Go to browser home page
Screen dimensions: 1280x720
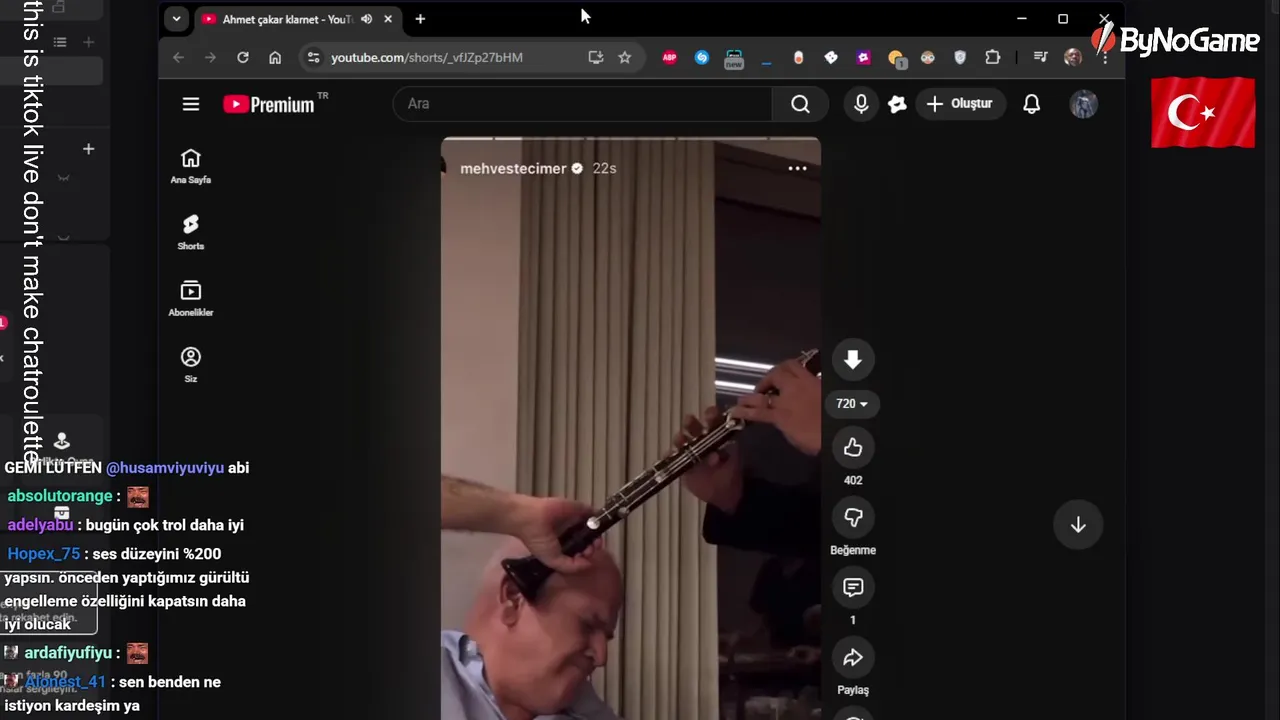pos(275,58)
